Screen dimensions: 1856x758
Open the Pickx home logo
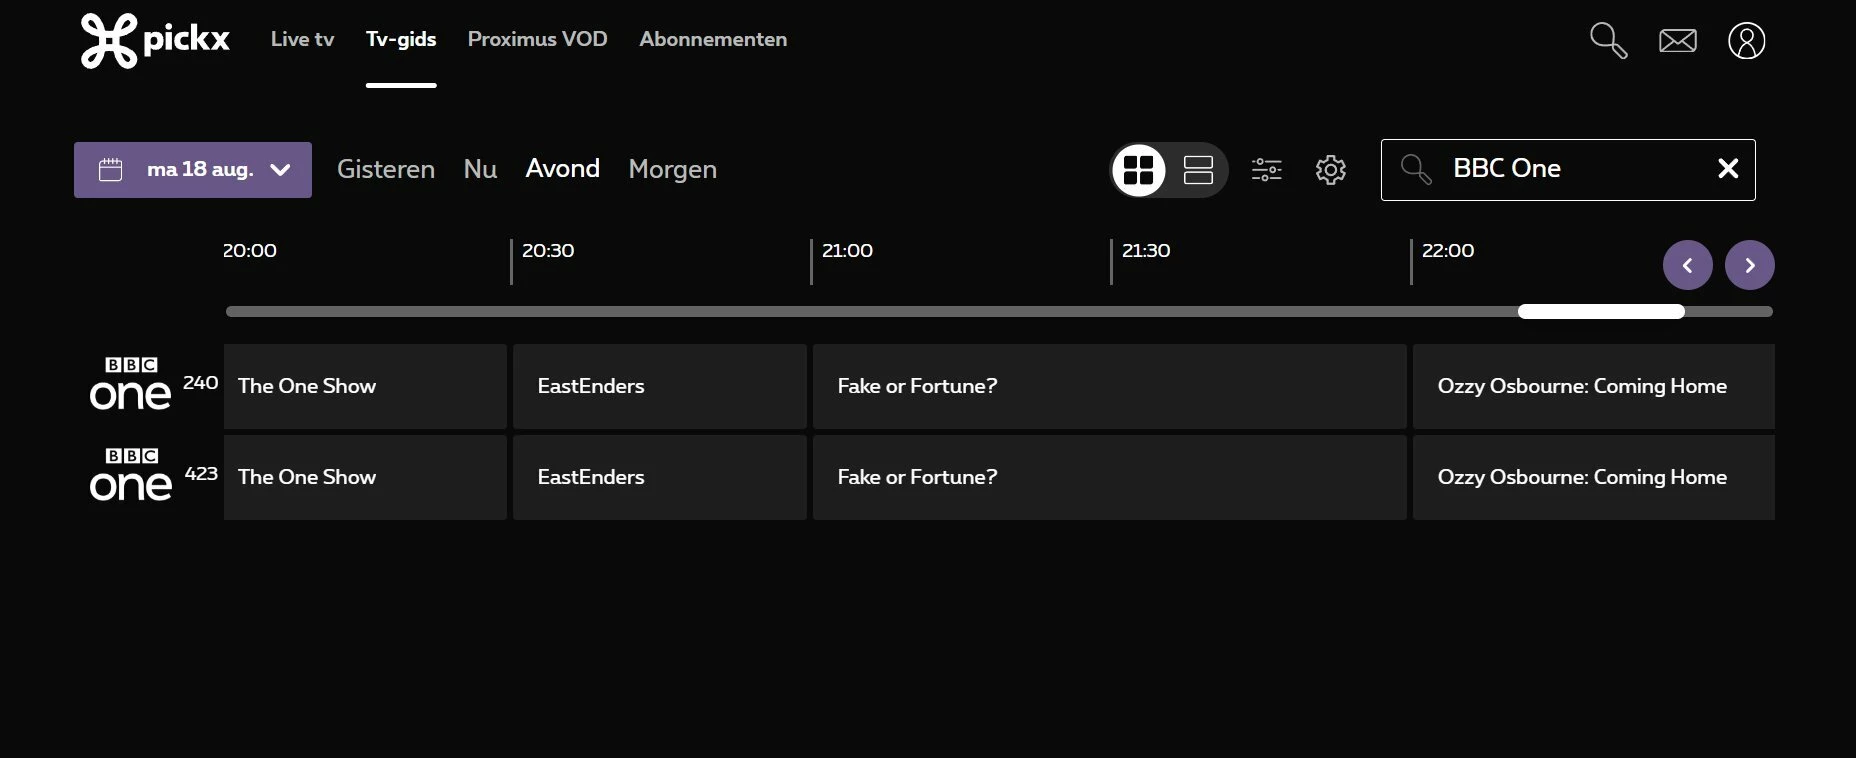click(x=155, y=40)
